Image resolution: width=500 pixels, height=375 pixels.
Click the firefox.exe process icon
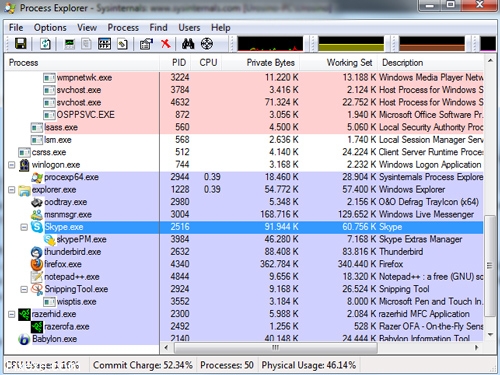pyautogui.click(x=37, y=264)
